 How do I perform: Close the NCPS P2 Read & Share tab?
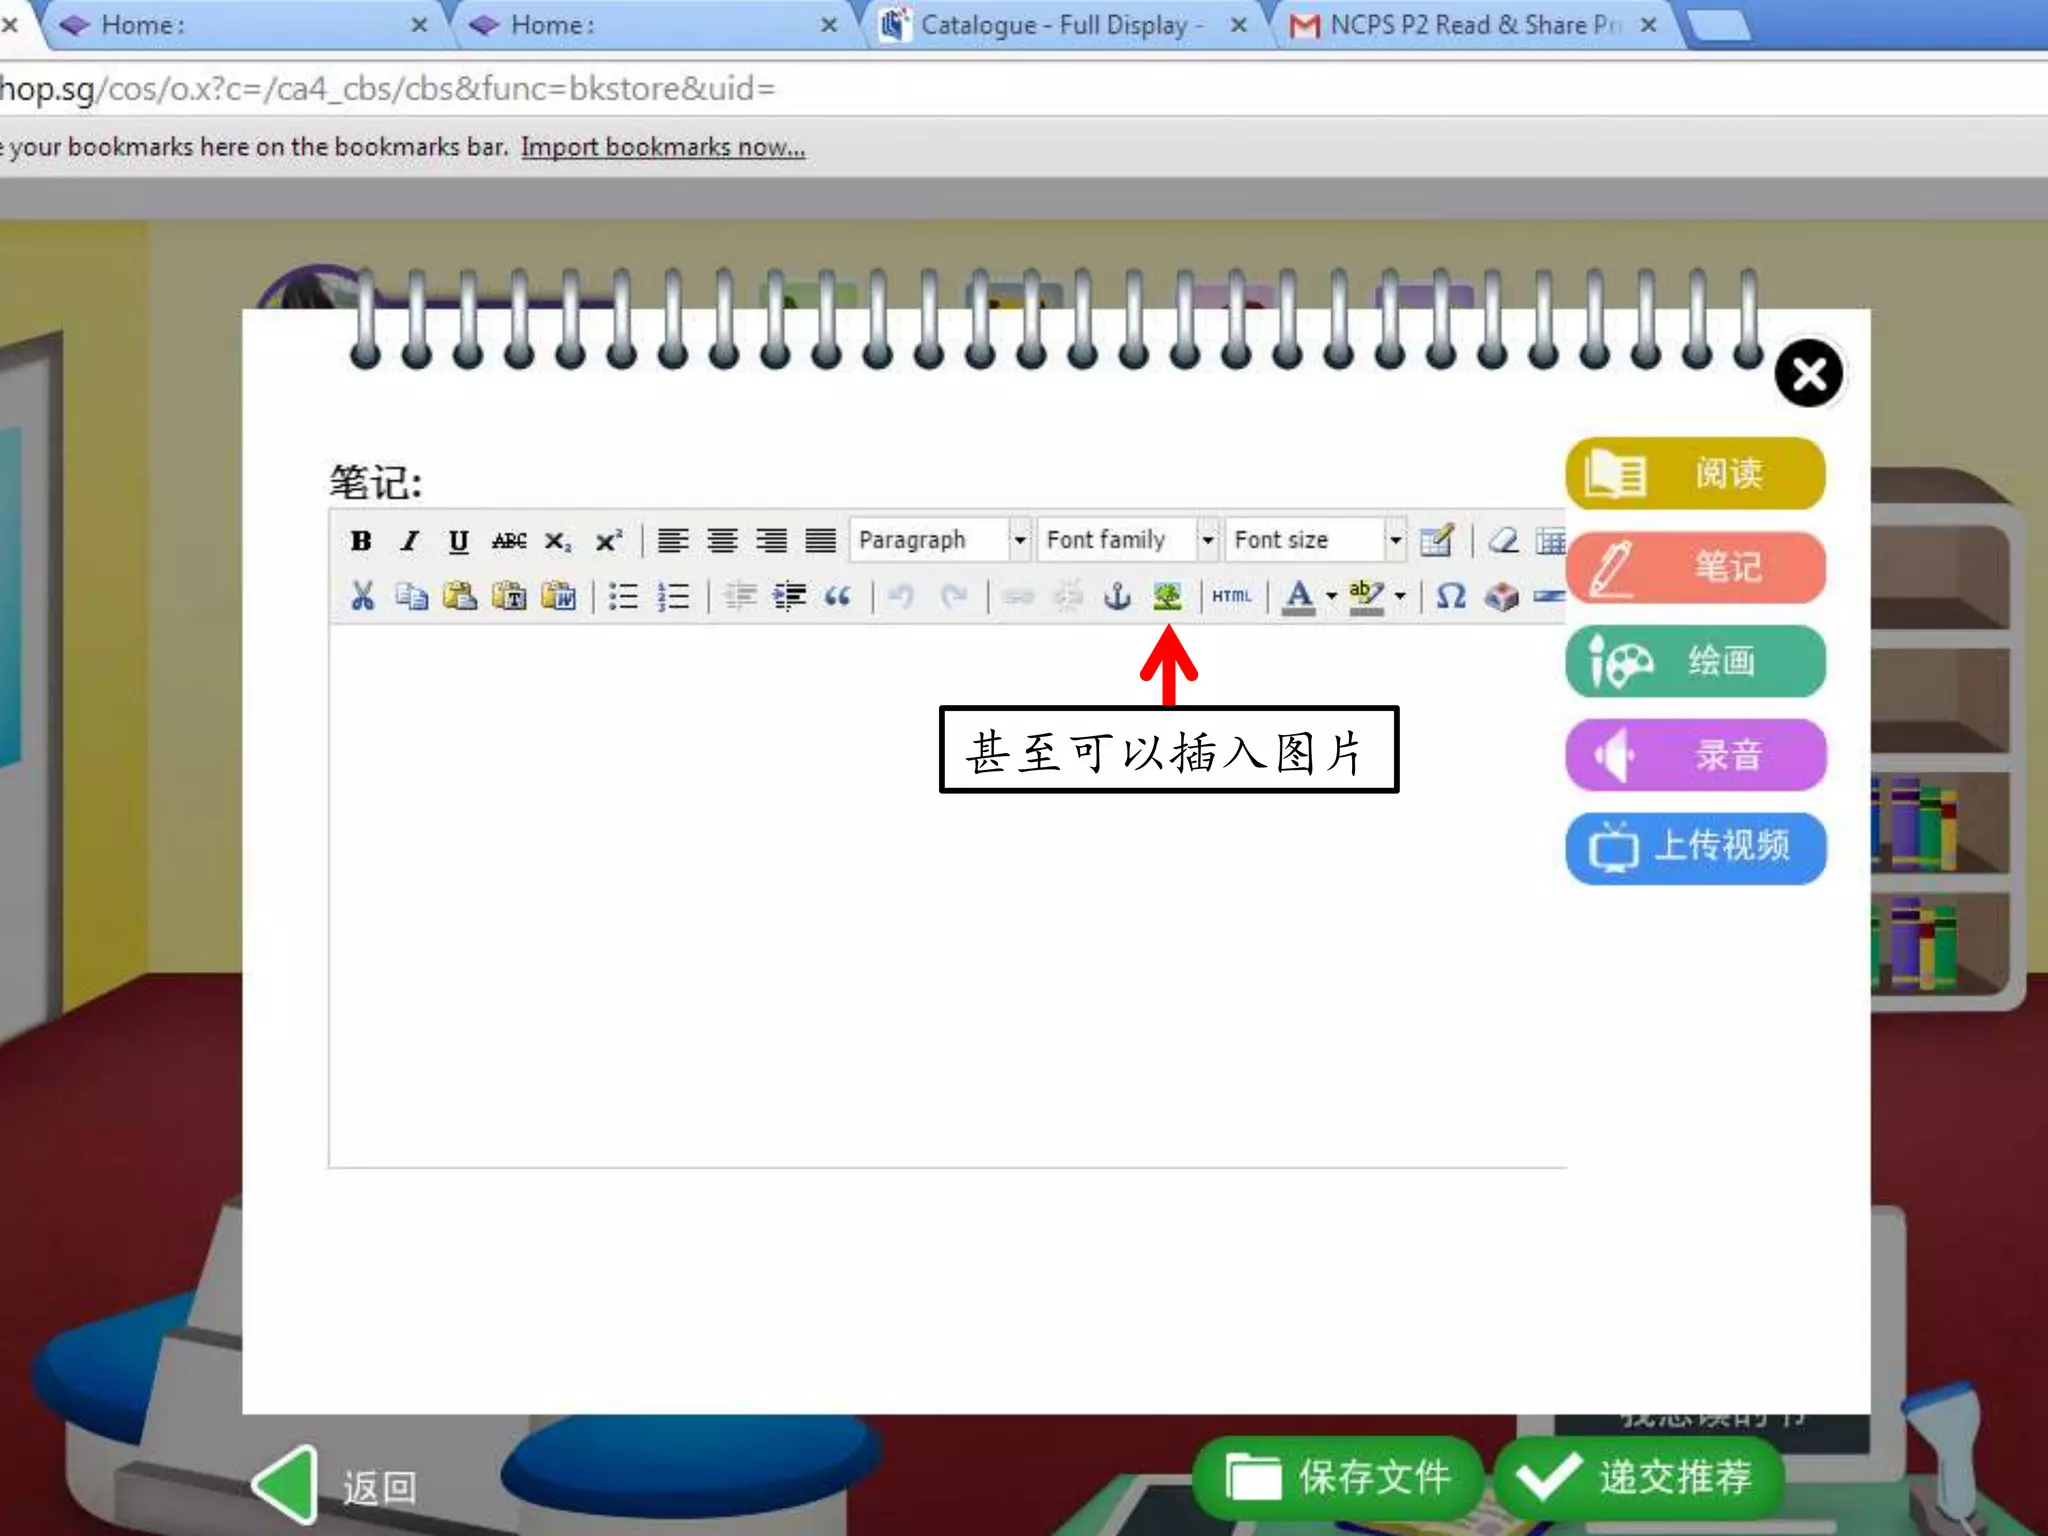point(1648,25)
